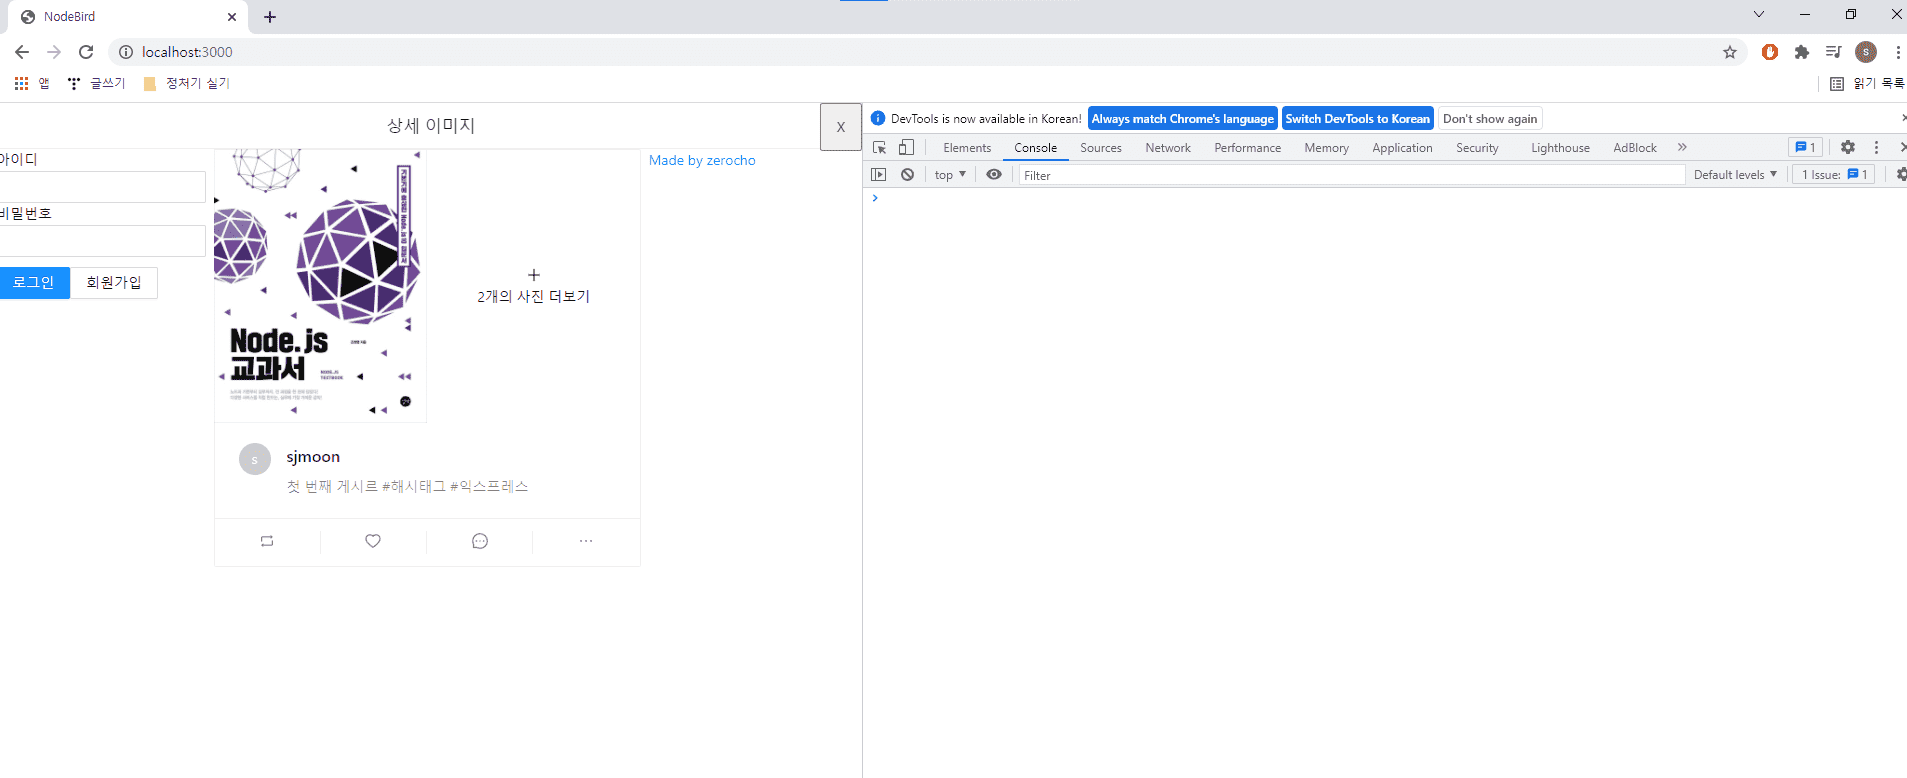Open the Chrome extensions puzzle icon

click(x=1802, y=52)
